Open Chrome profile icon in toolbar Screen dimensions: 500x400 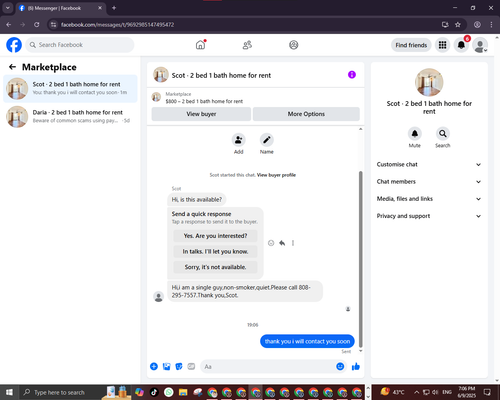coord(477,25)
